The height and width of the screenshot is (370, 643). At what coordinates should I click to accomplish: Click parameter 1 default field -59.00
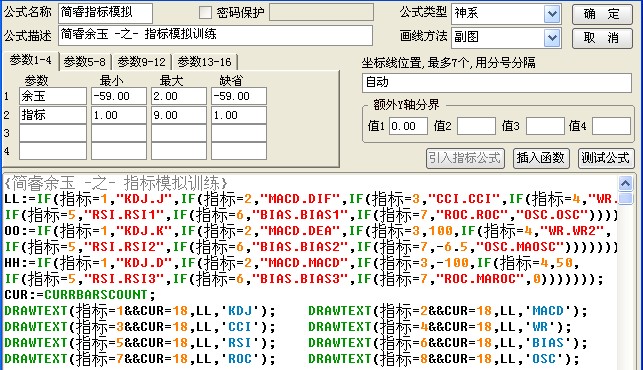coord(239,96)
